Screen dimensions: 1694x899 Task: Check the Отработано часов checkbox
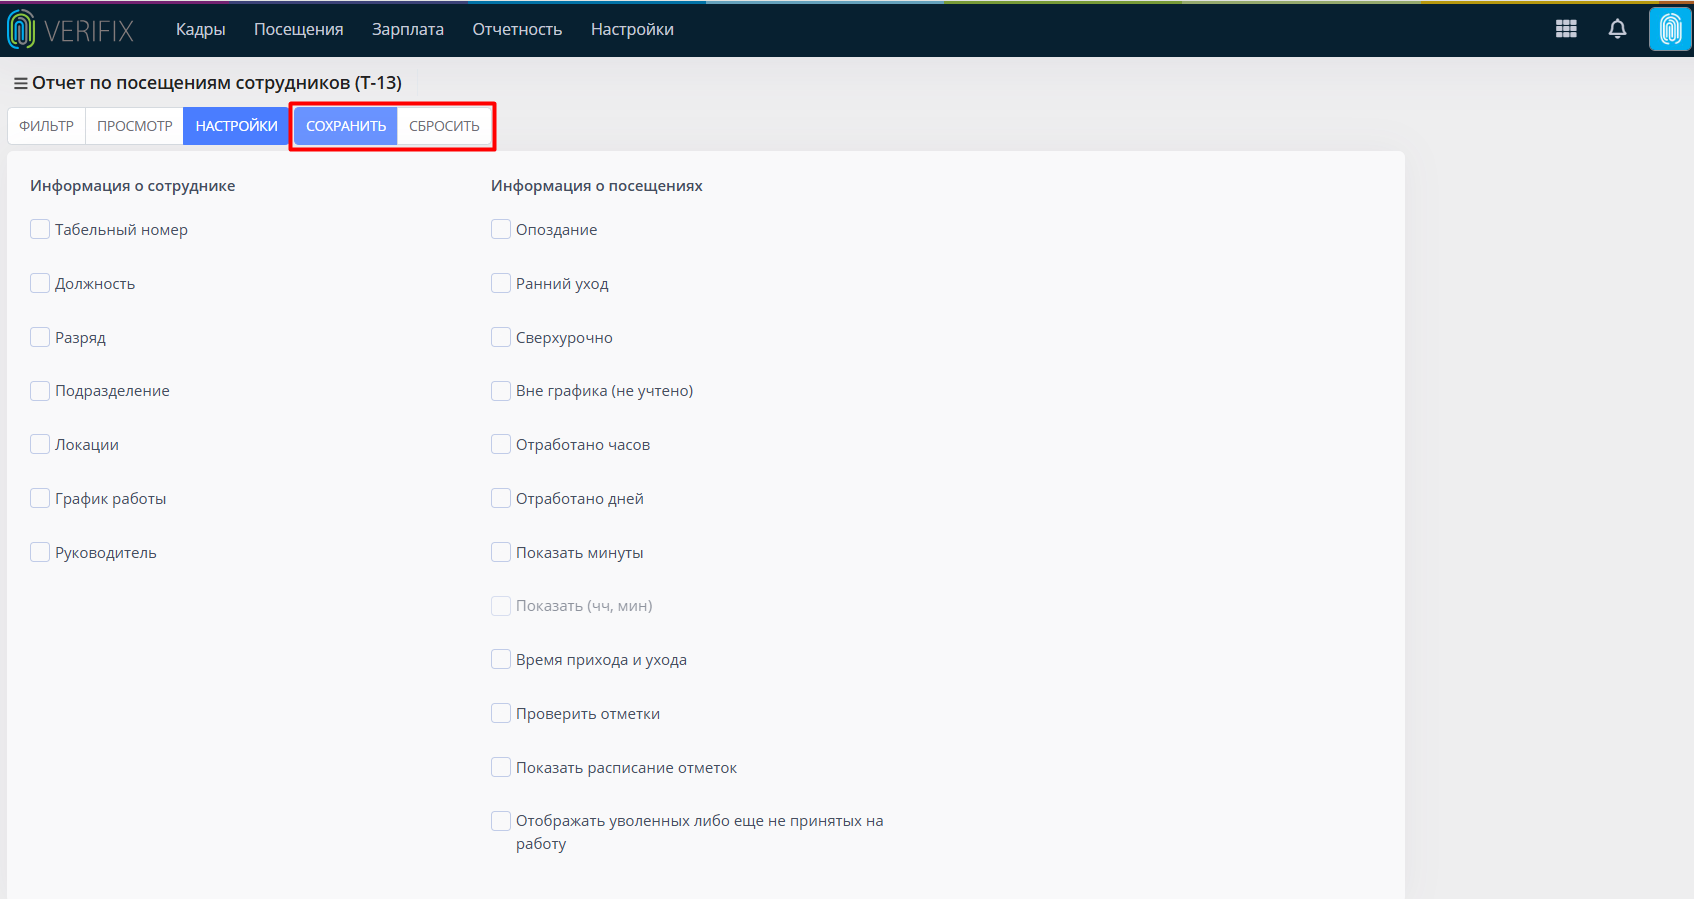501,444
